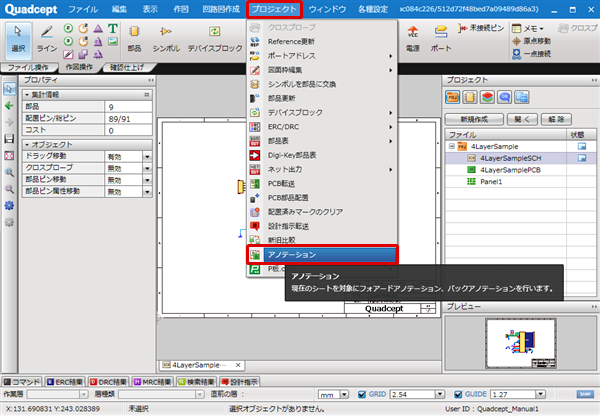Click the ポート port tool
This screenshot has width=600, height=416.
pos(441,39)
